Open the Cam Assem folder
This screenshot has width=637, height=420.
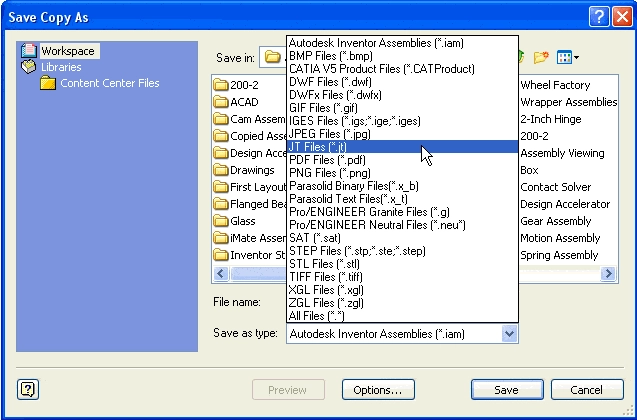click(x=249, y=119)
